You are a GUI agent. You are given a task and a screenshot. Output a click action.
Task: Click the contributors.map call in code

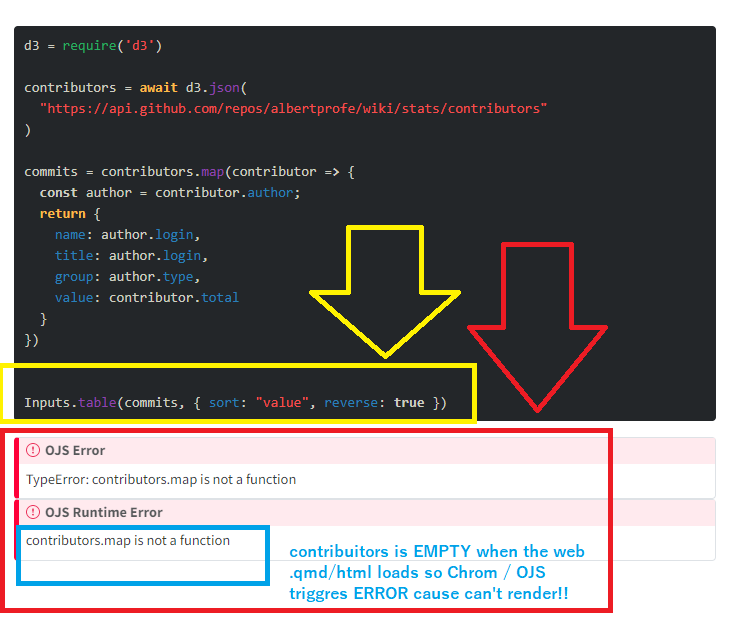point(162,171)
